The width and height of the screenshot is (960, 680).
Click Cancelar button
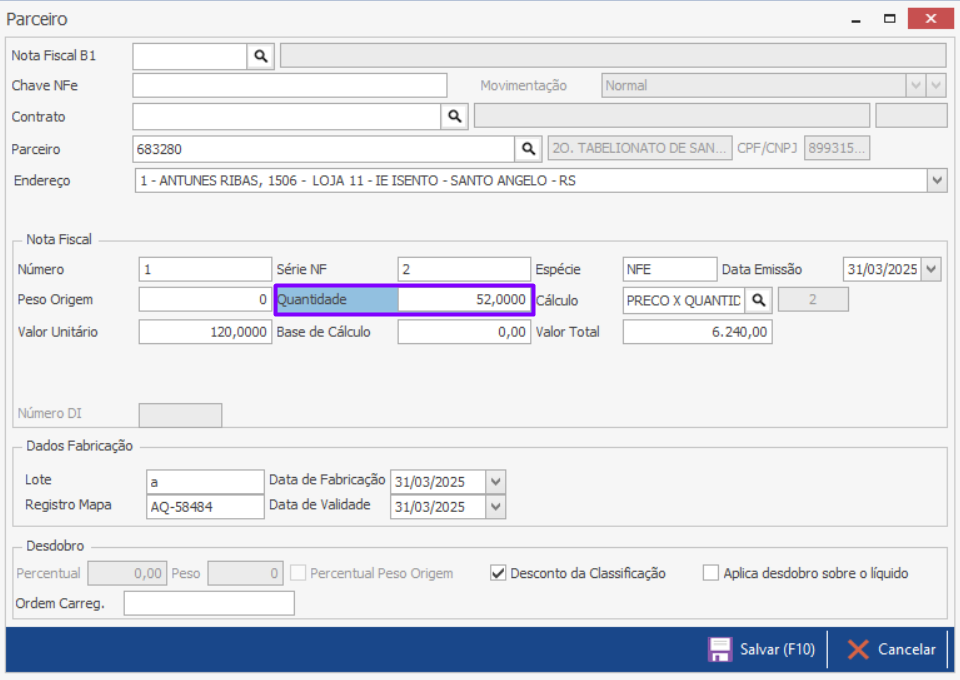(x=891, y=649)
